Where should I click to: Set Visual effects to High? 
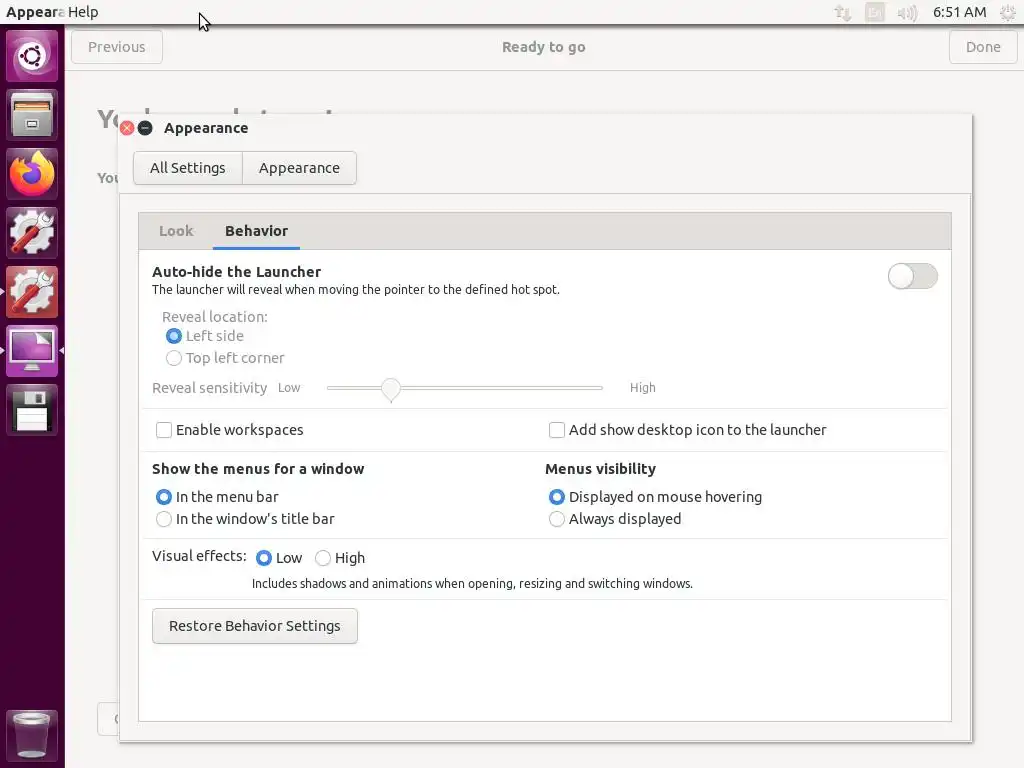[x=323, y=558]
